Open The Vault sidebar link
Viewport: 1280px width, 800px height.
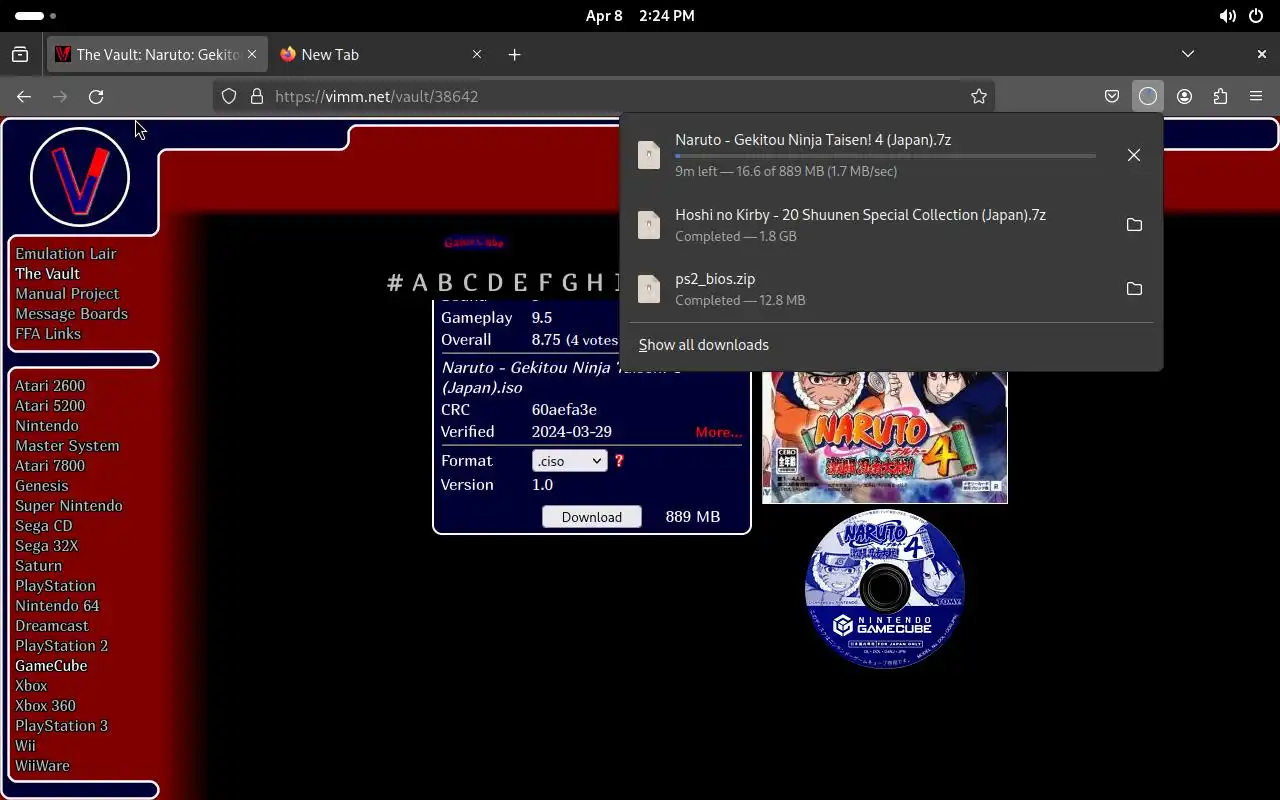[47, 274]
